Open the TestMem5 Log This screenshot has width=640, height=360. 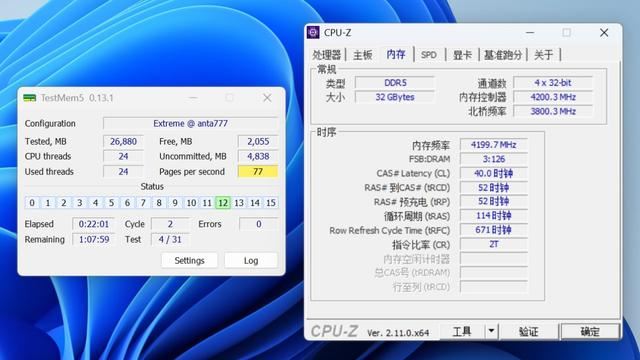(x=251, y=260)
